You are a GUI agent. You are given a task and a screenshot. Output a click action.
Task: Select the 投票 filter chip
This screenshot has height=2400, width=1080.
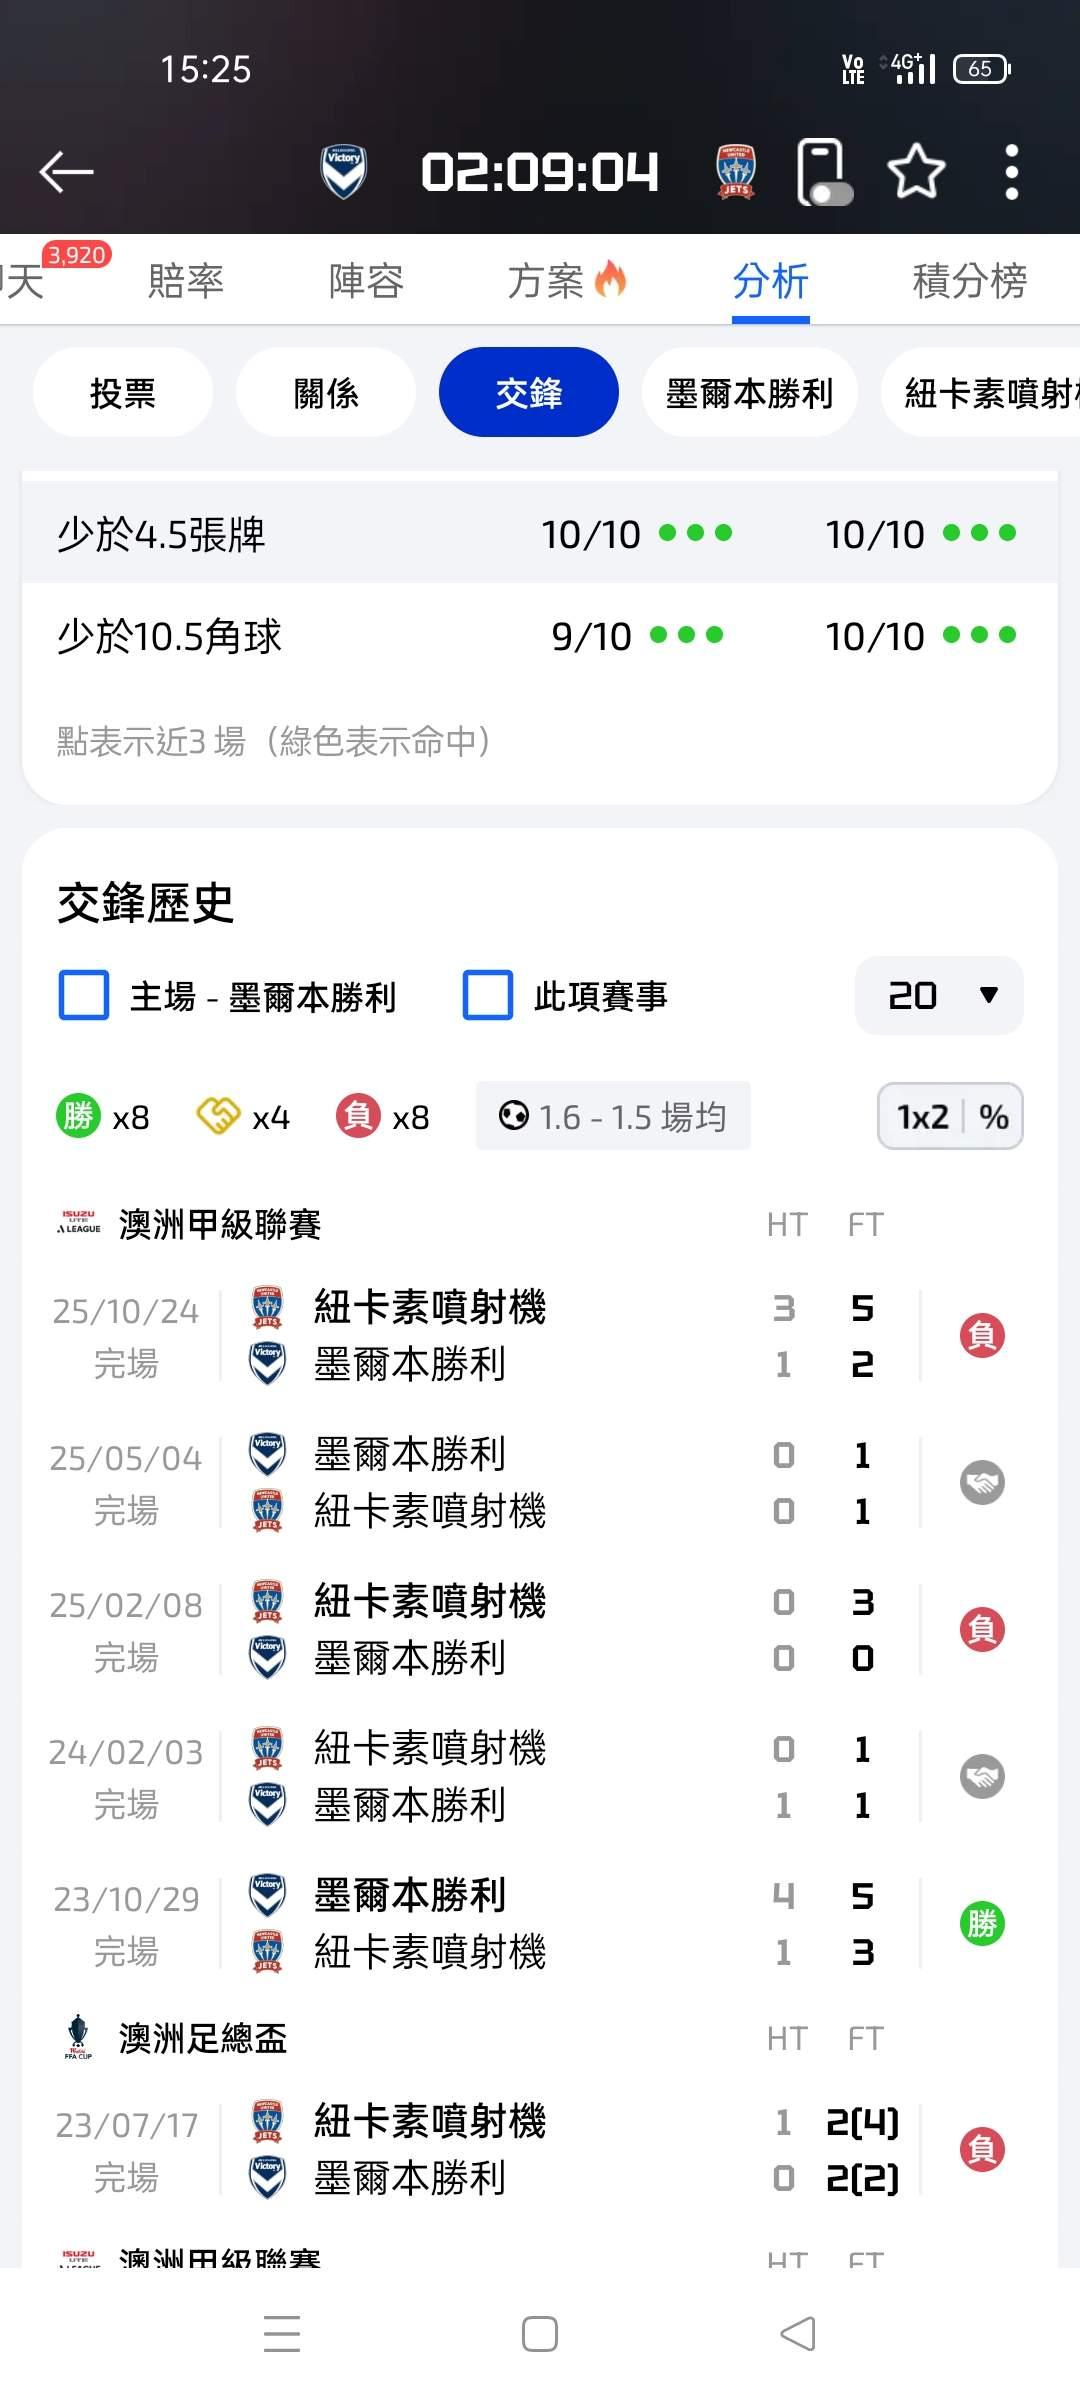tap(123, 393)
